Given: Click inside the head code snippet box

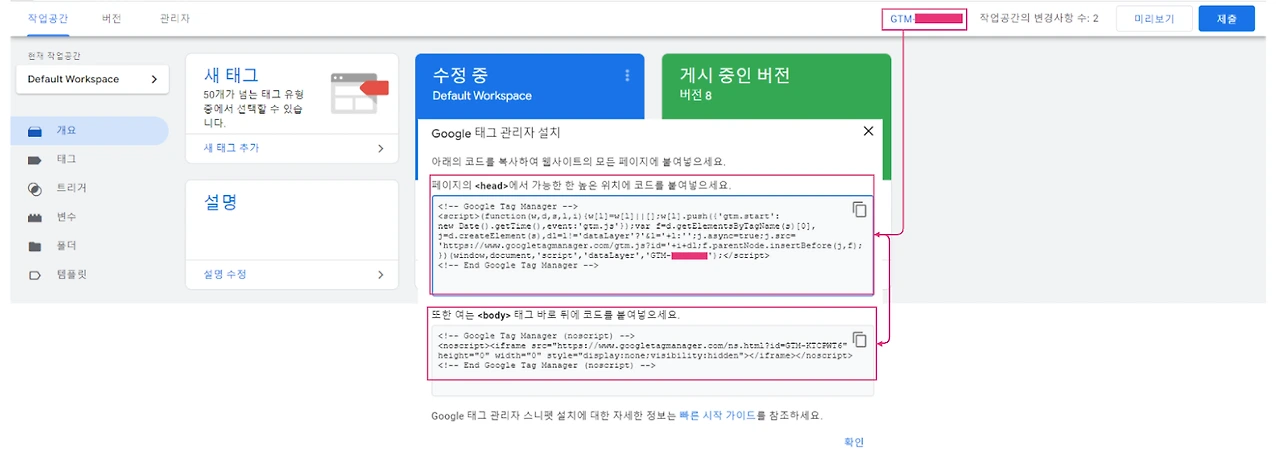Looking at the screenshot, I should (652, 245).
